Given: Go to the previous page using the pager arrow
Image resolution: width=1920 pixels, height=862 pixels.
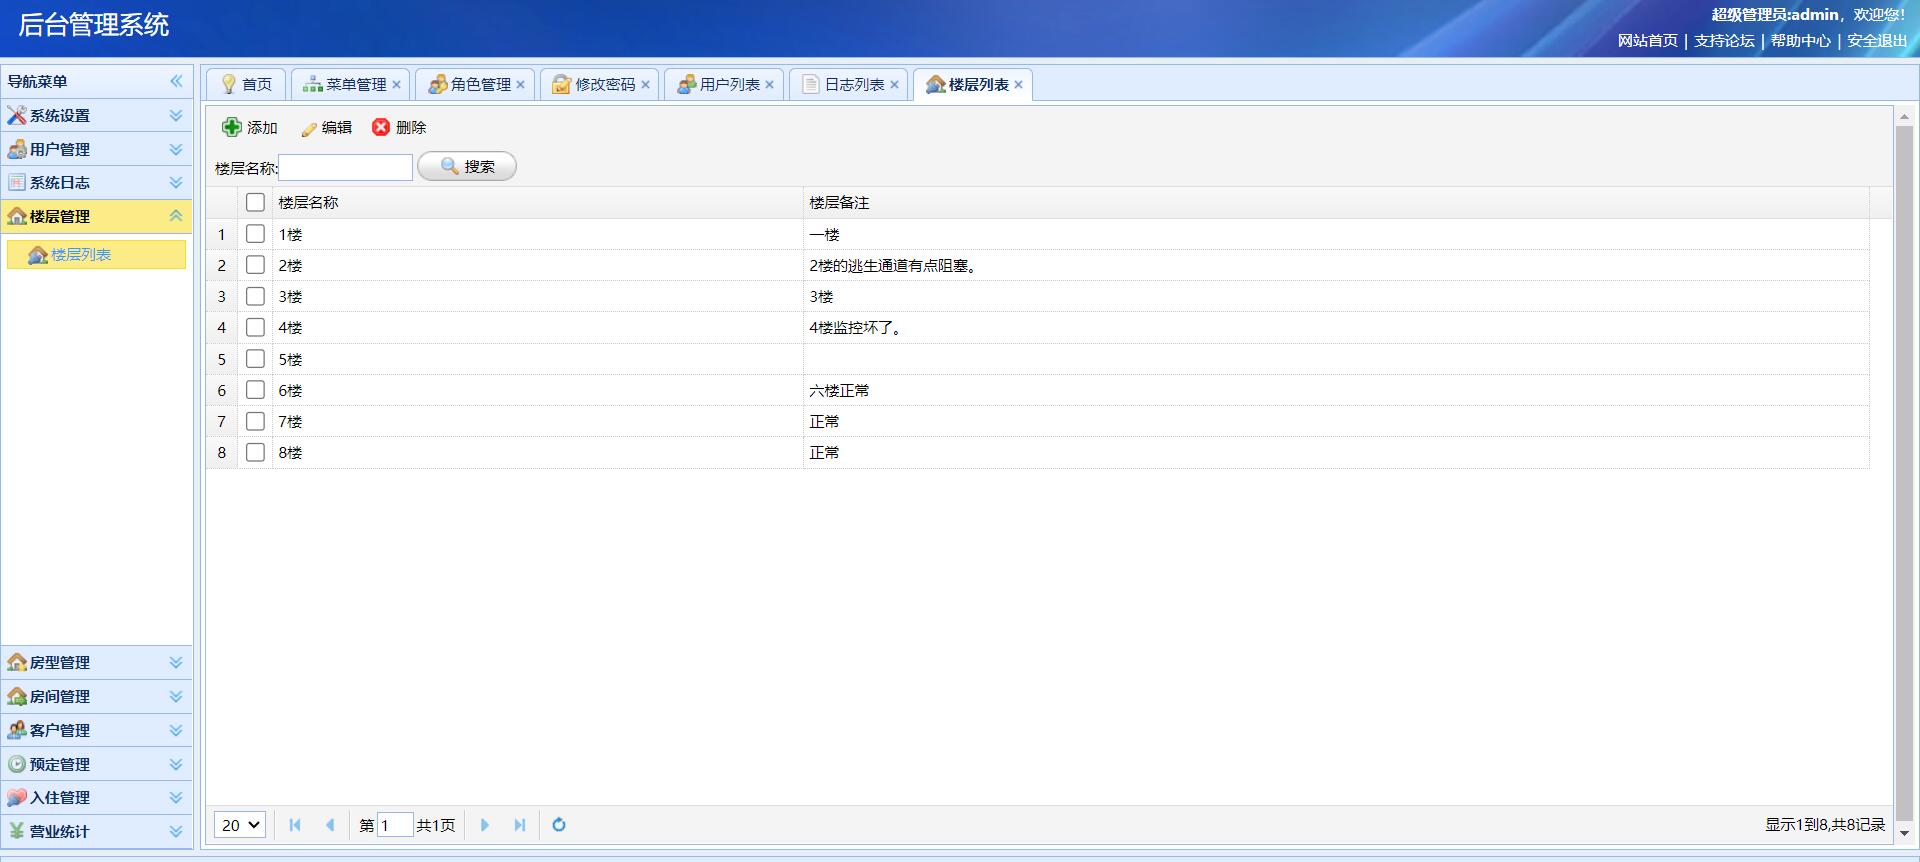Looking at the screenshot, I should click(x=330, y=825).
